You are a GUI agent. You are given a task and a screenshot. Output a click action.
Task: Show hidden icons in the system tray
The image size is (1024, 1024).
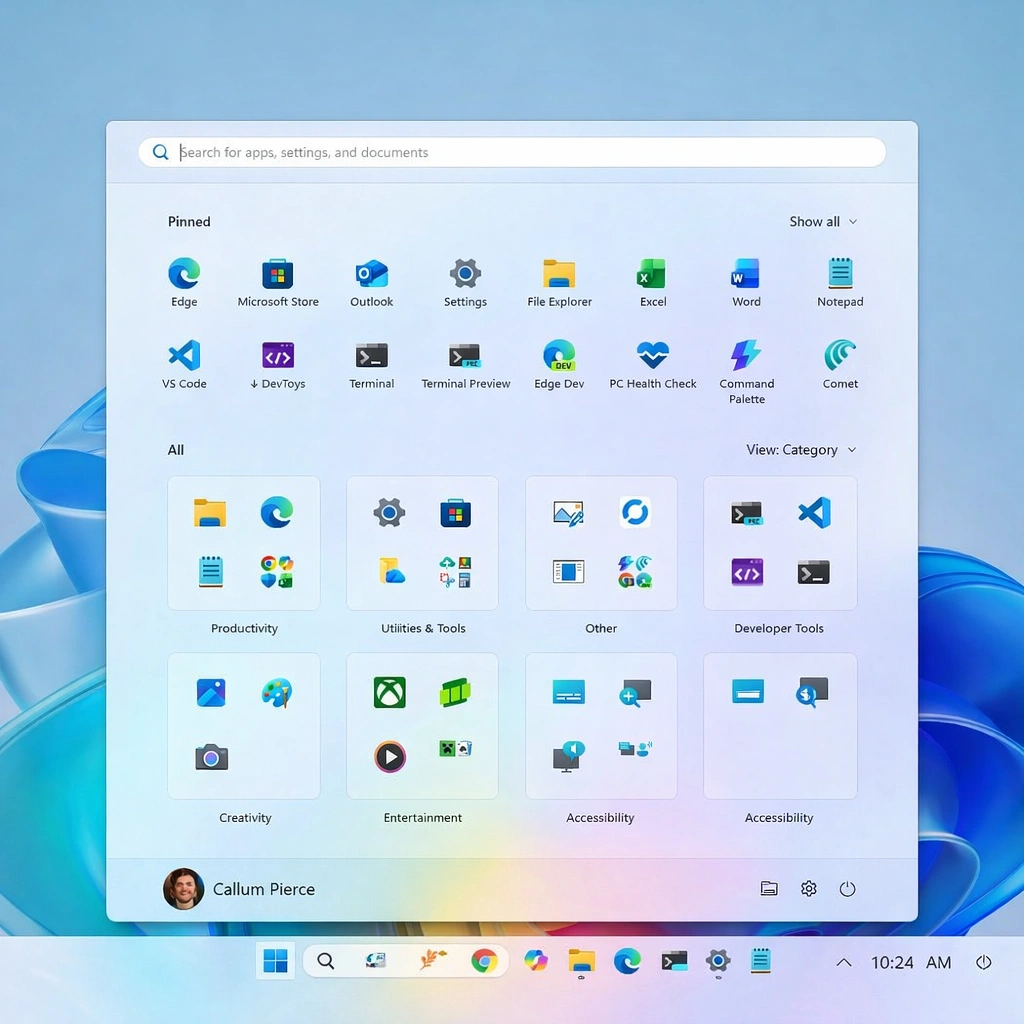click(x=843, y=961)
